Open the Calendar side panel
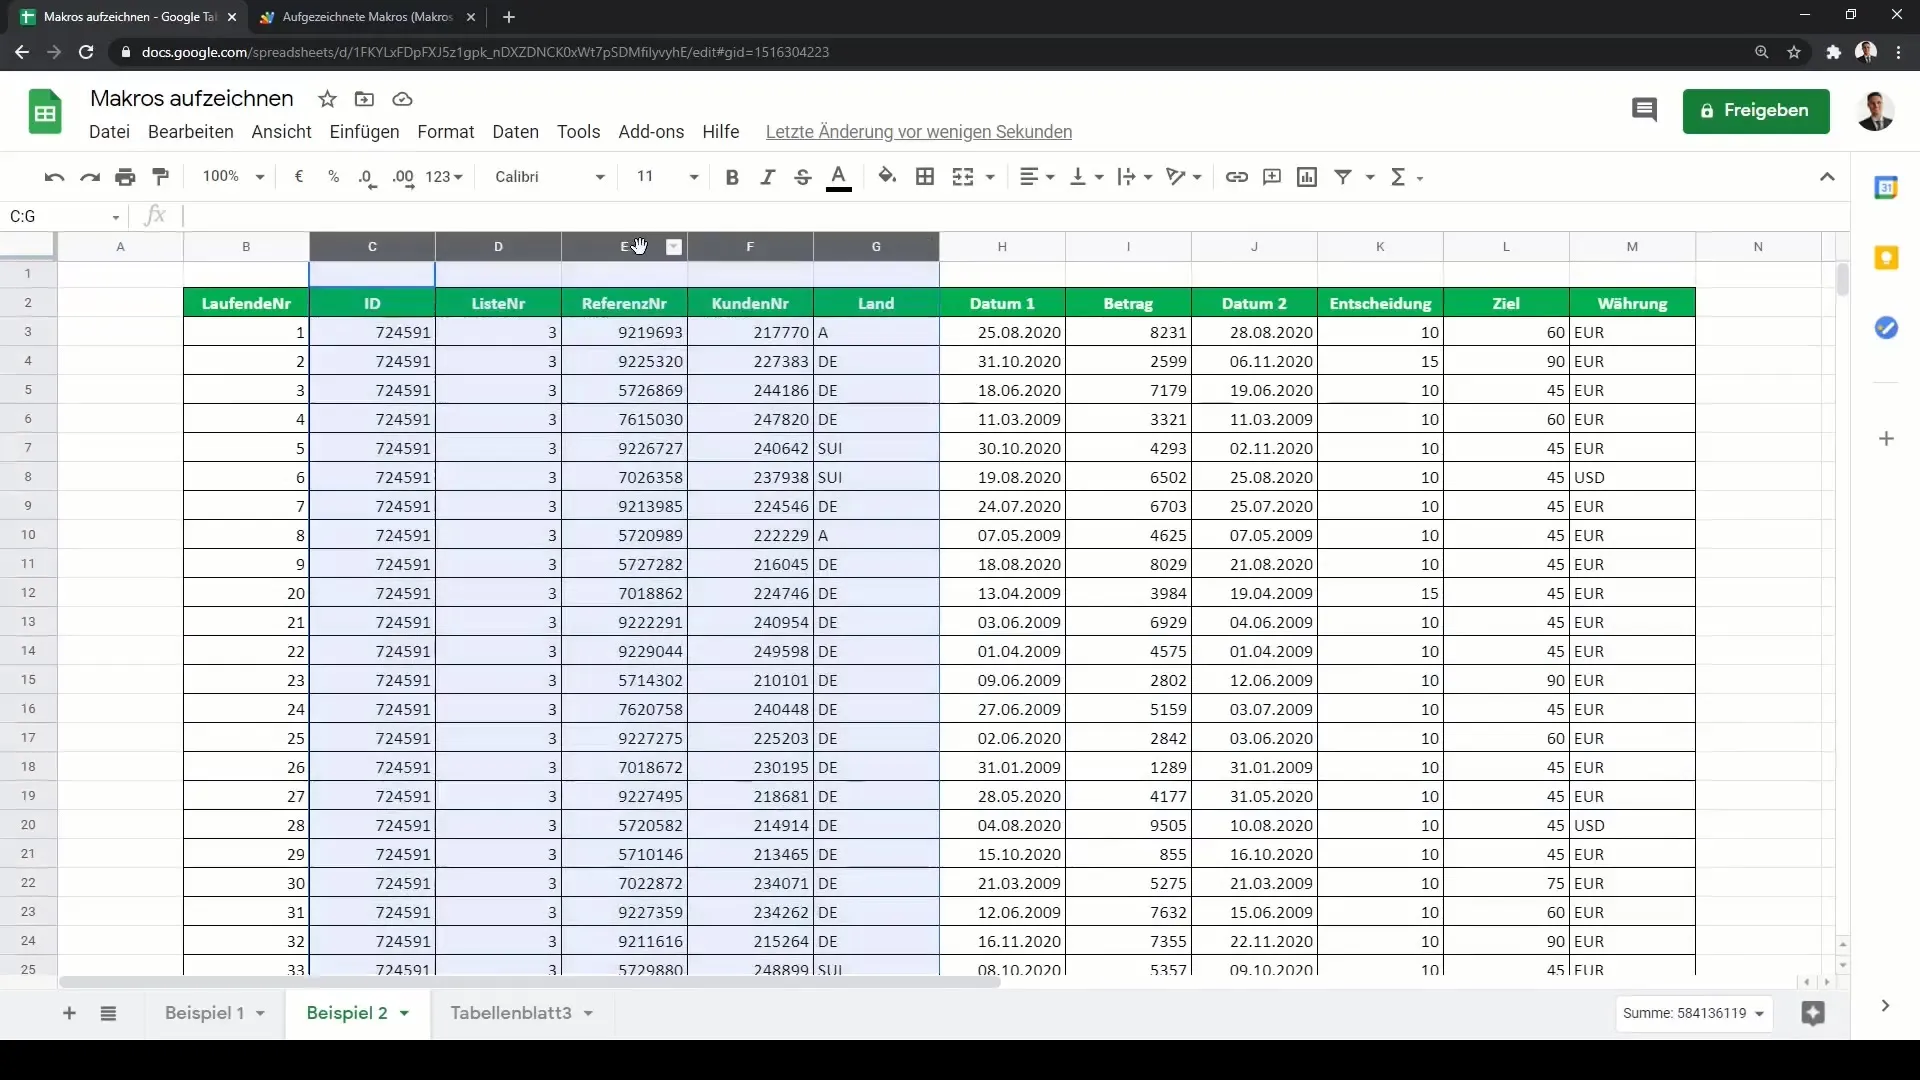The height and width of the screenshot is (1080, 1920). tap(1886, 188)
